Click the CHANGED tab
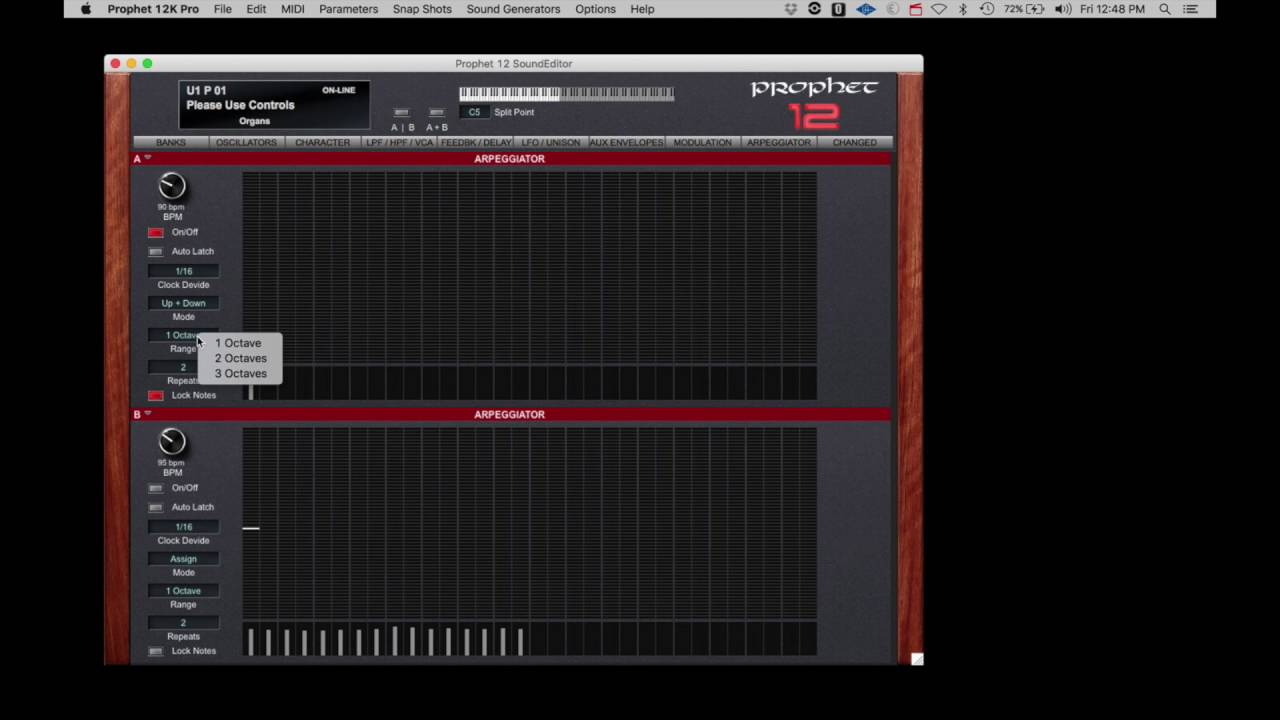Screen dimensions: 1280x720 pos(854,142)
